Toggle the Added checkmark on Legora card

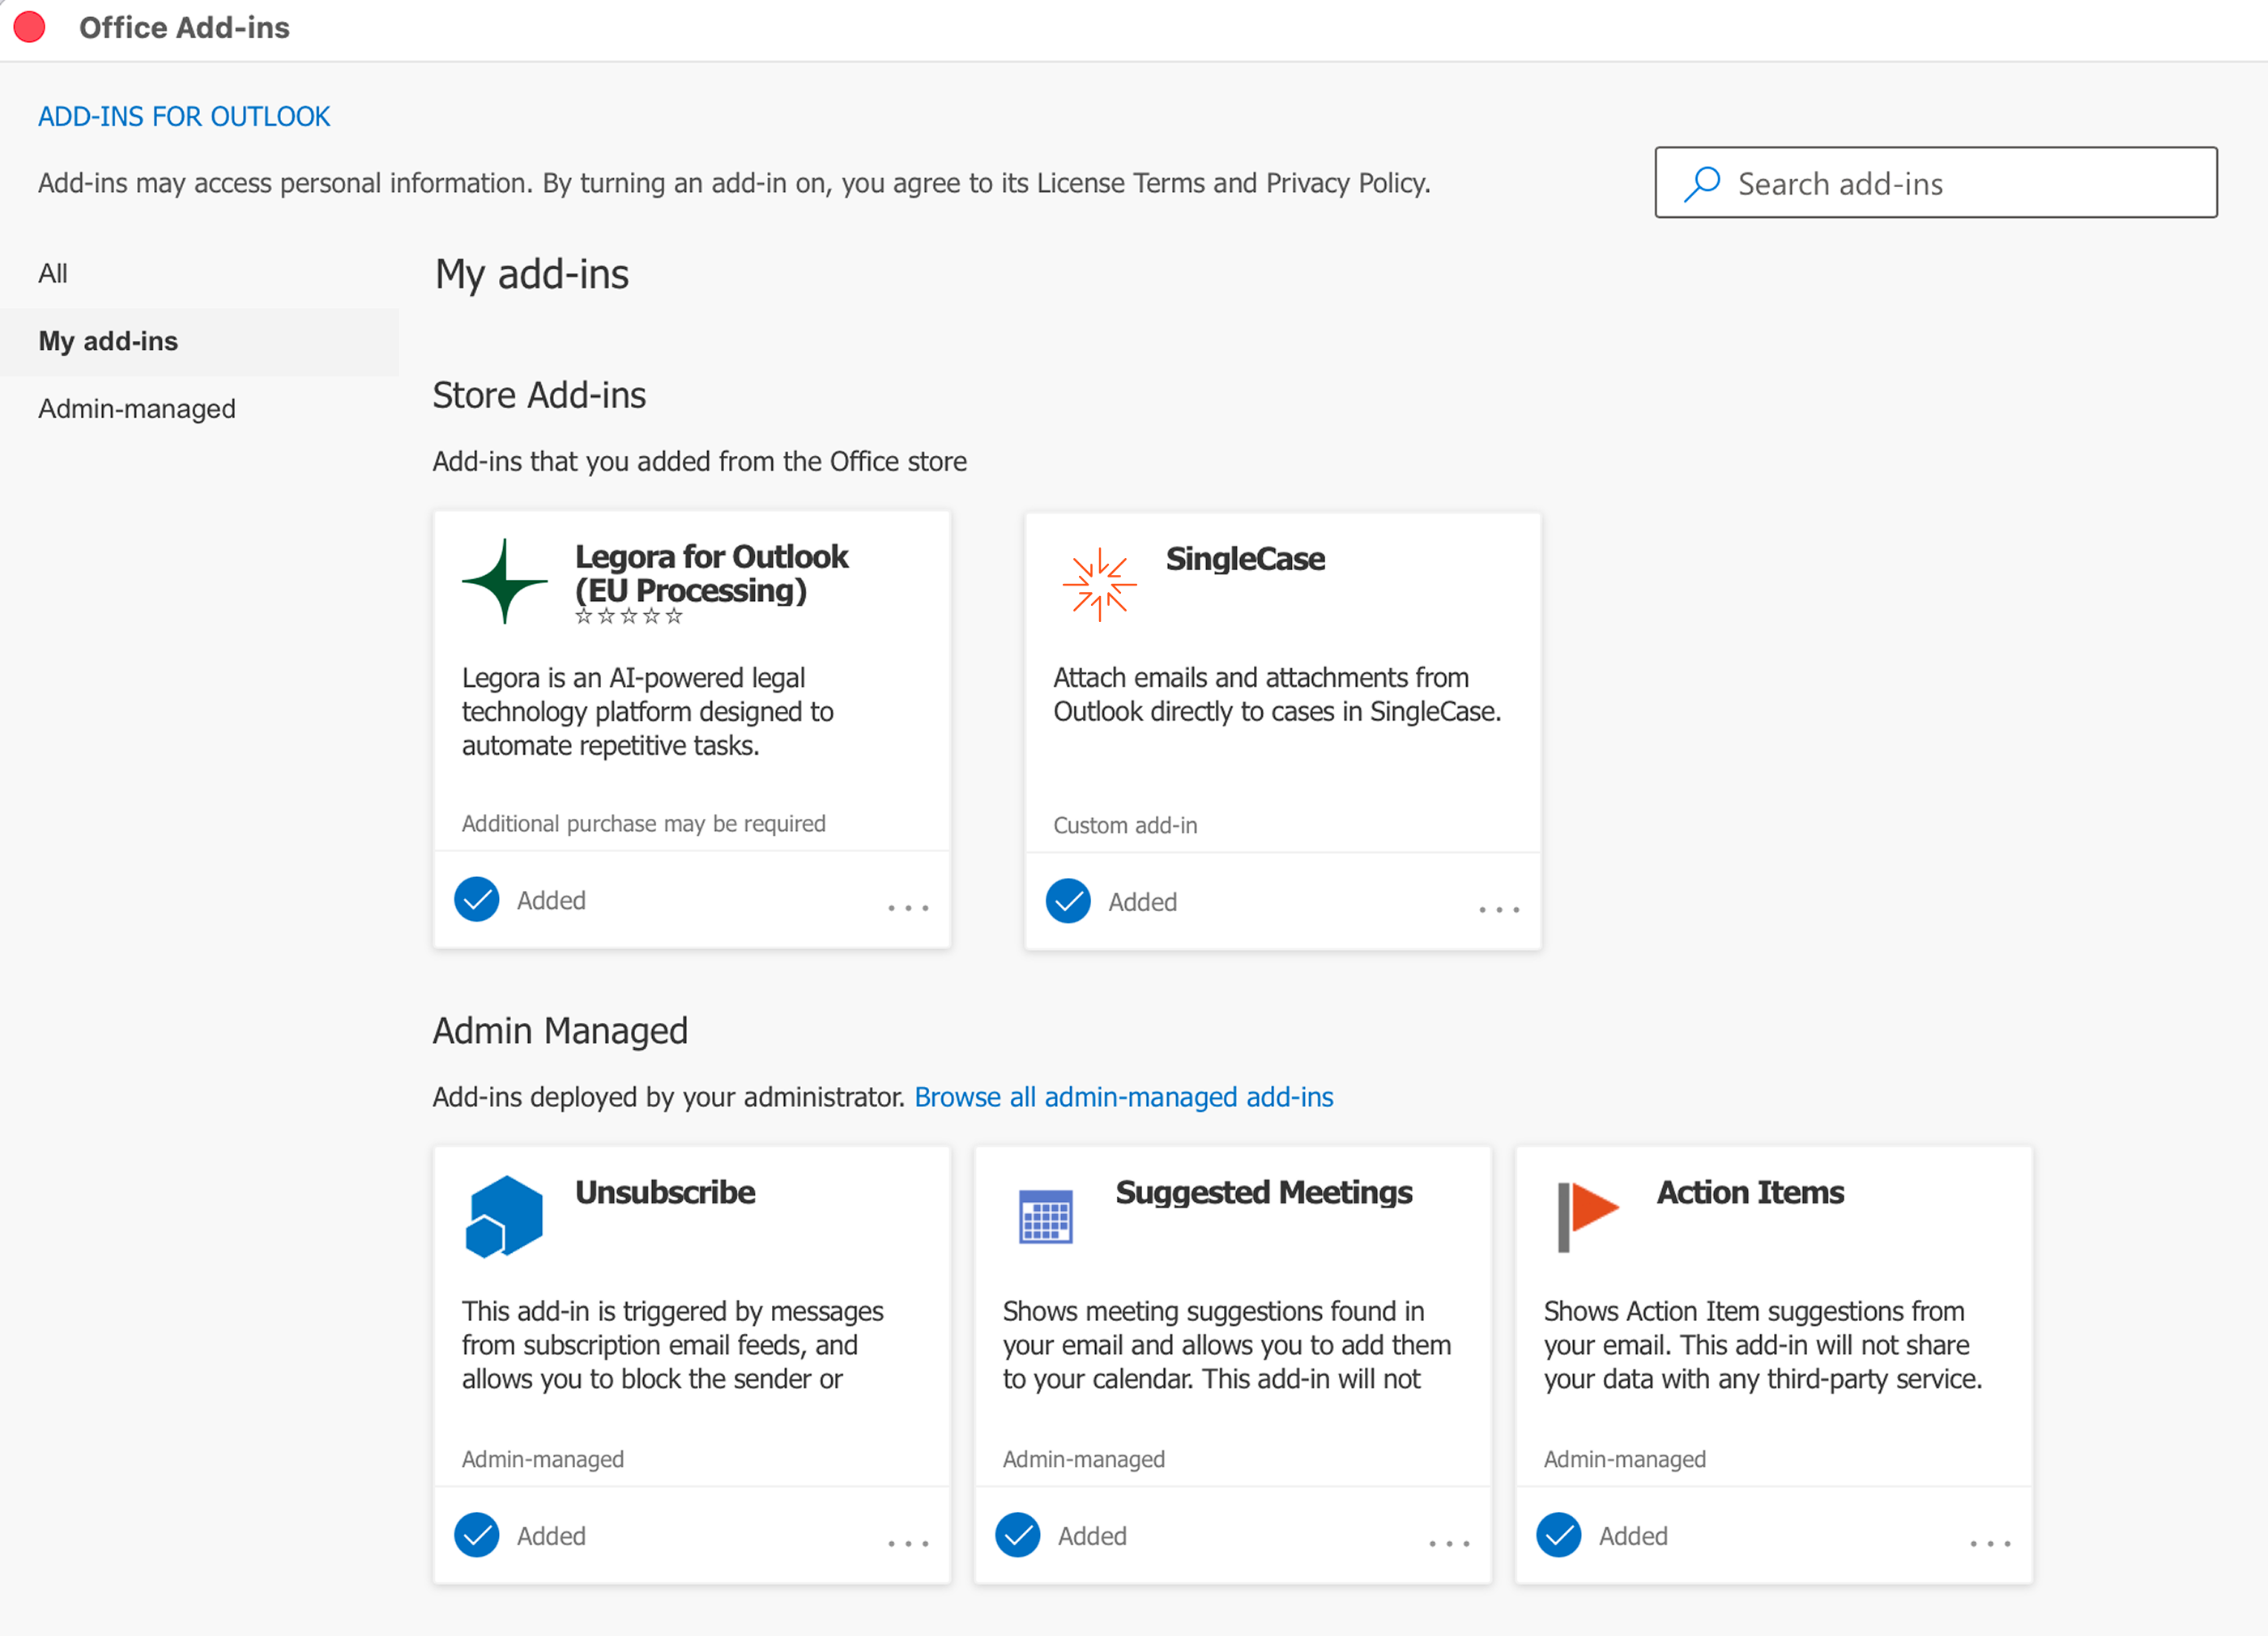click(477, 899)
